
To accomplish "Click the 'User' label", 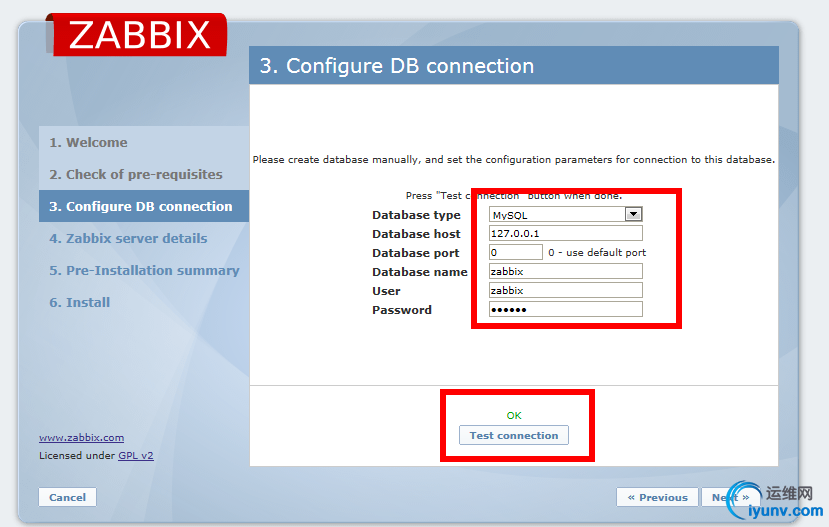I will click(386, 291).
